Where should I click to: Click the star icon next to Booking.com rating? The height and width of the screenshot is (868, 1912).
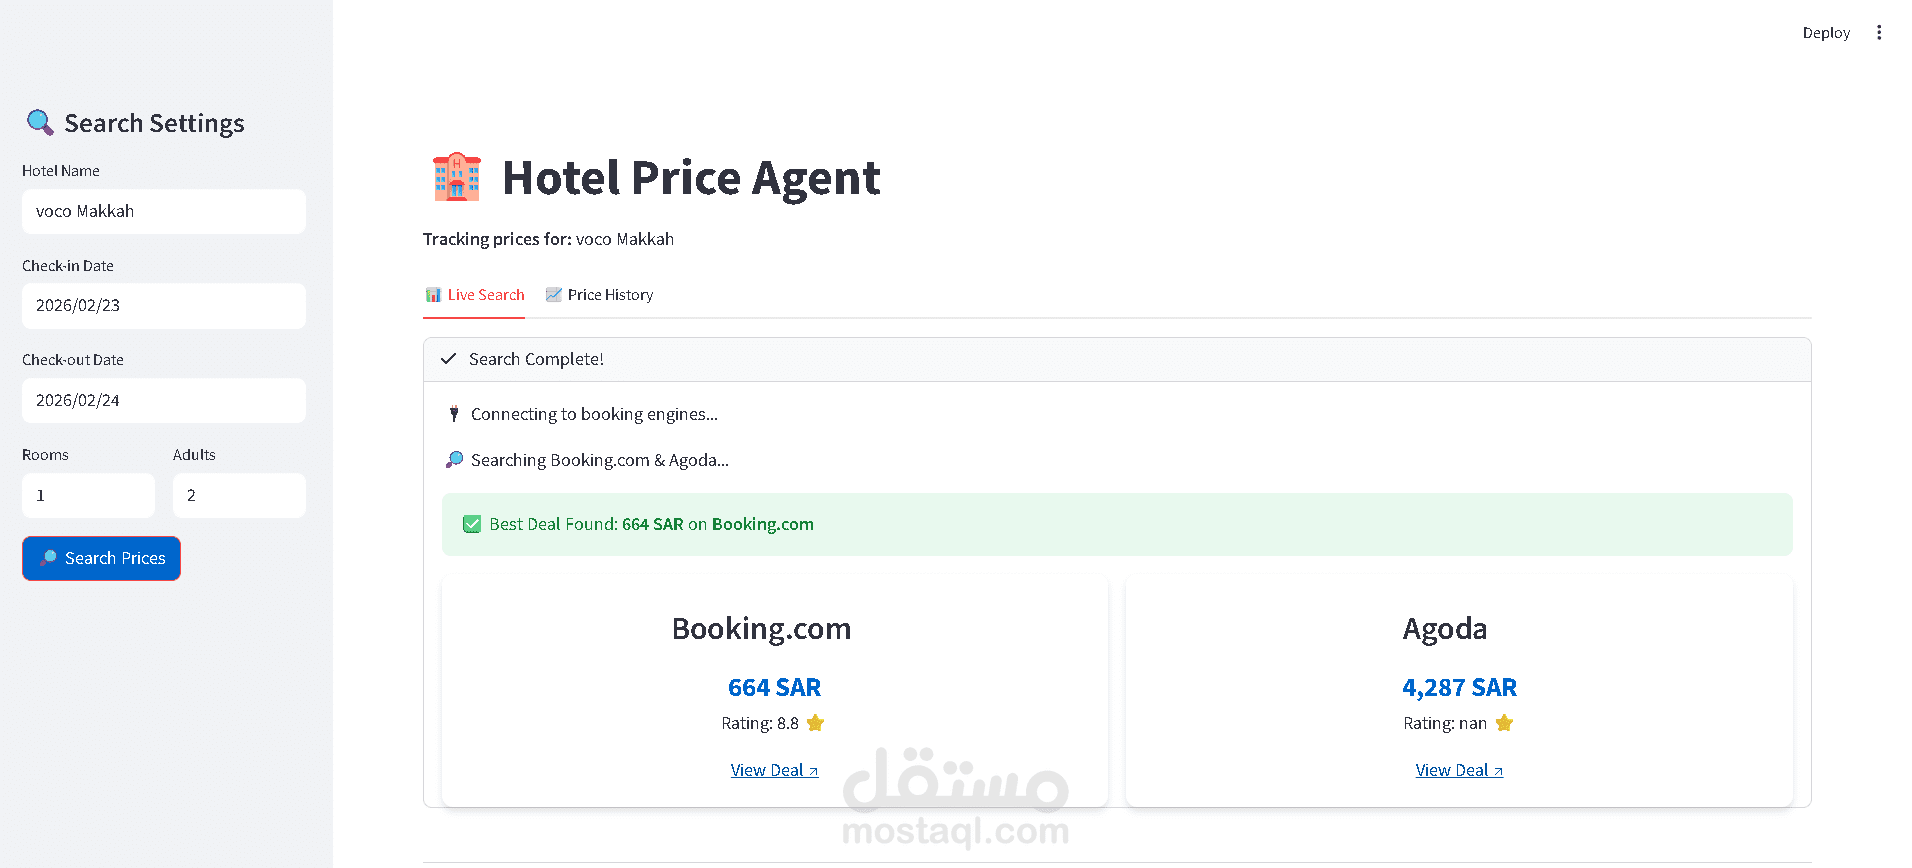(815, 723)
